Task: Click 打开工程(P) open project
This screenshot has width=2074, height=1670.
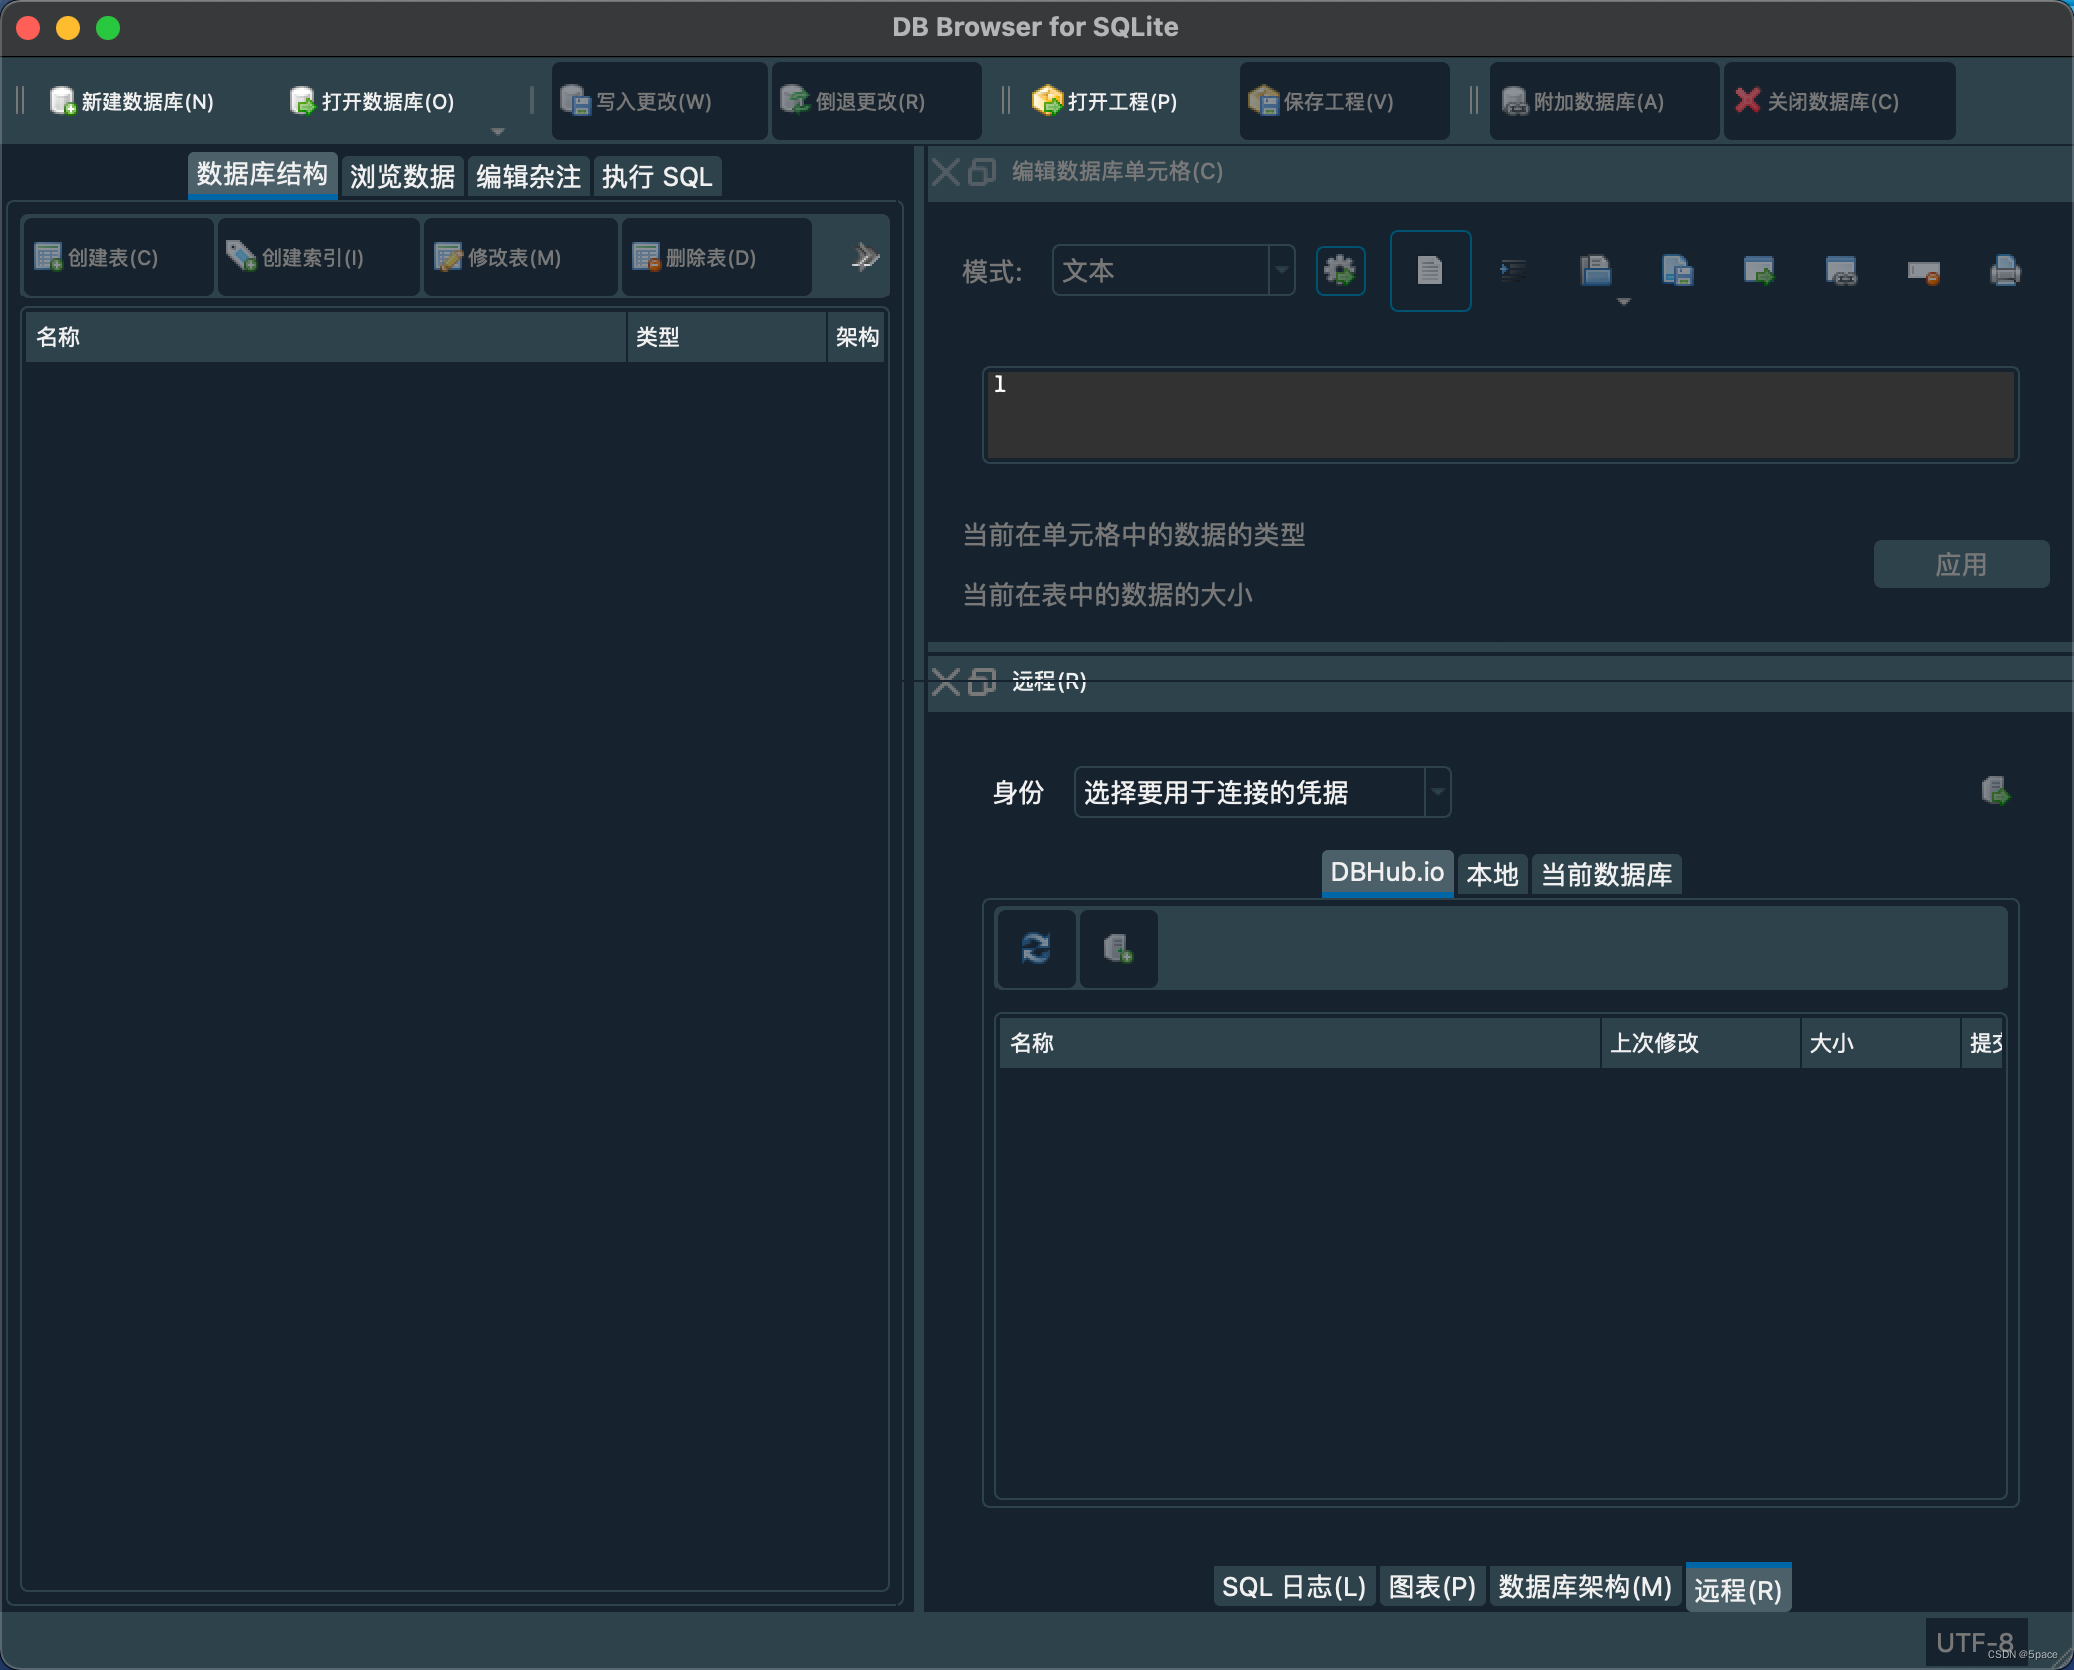Action: pyautogui.click(x=1105, y=101)
